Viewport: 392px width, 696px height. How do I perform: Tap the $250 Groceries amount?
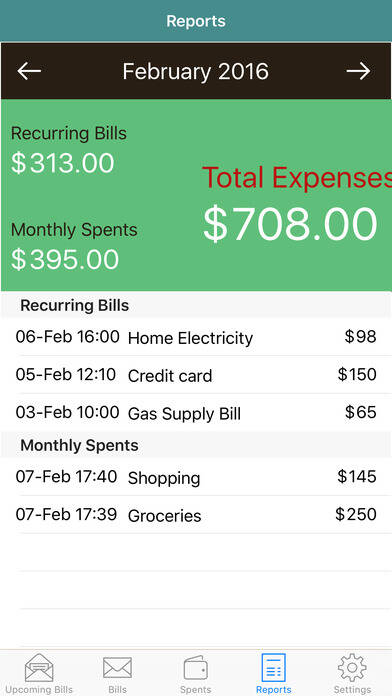click(x=356, y=514)
